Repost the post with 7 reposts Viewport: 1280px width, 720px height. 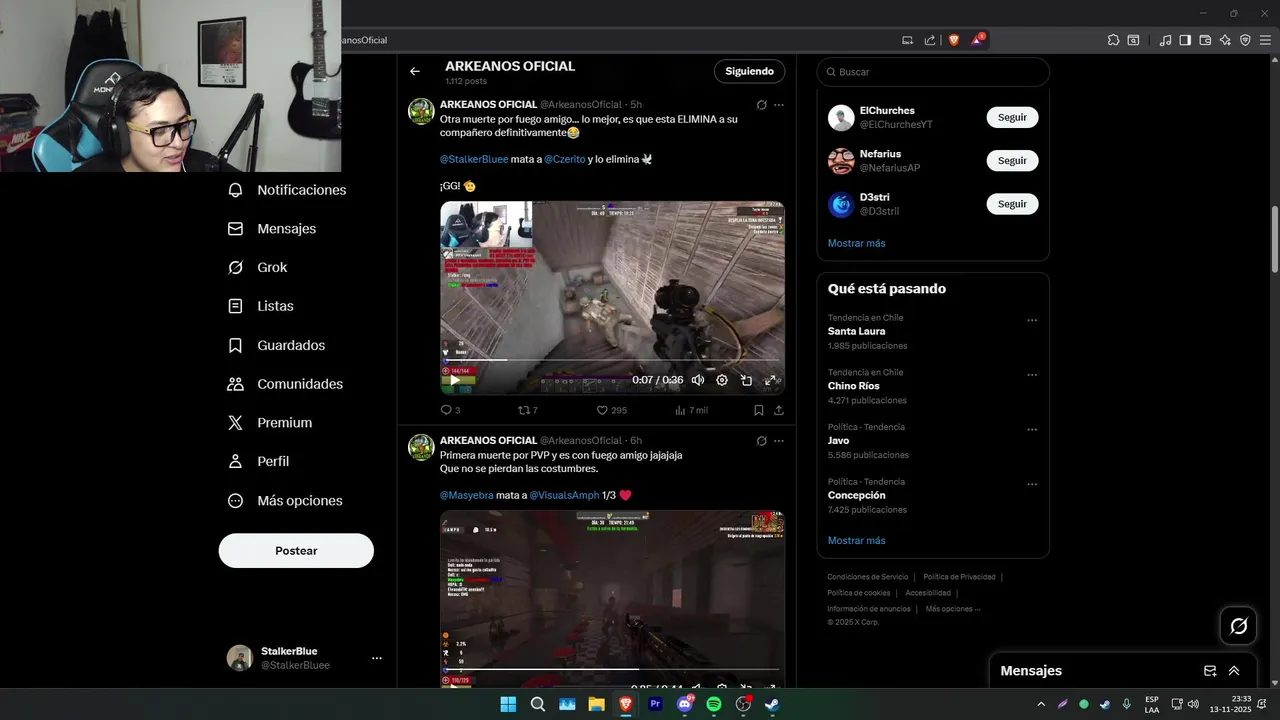tap(527, 410)
